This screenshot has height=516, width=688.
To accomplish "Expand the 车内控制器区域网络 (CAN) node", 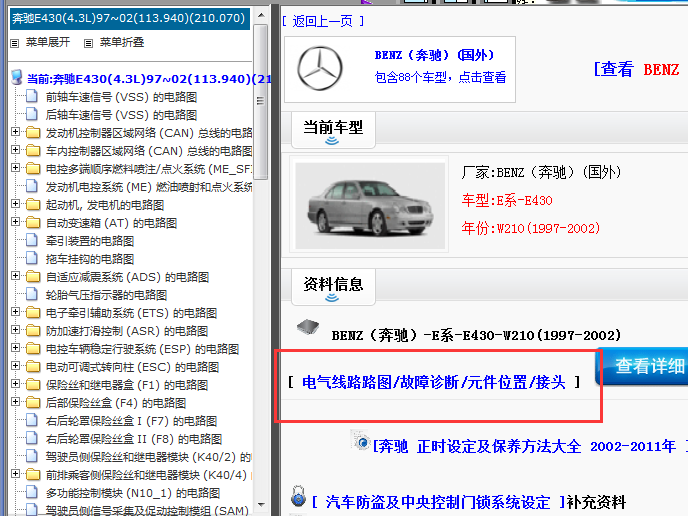I will click(15, 150).
